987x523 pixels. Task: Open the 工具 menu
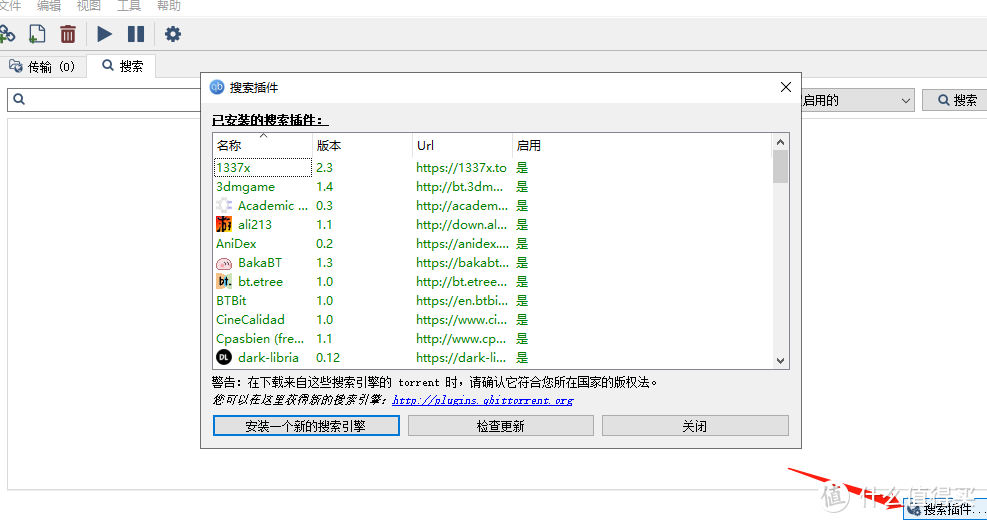(x=128, y=6)
